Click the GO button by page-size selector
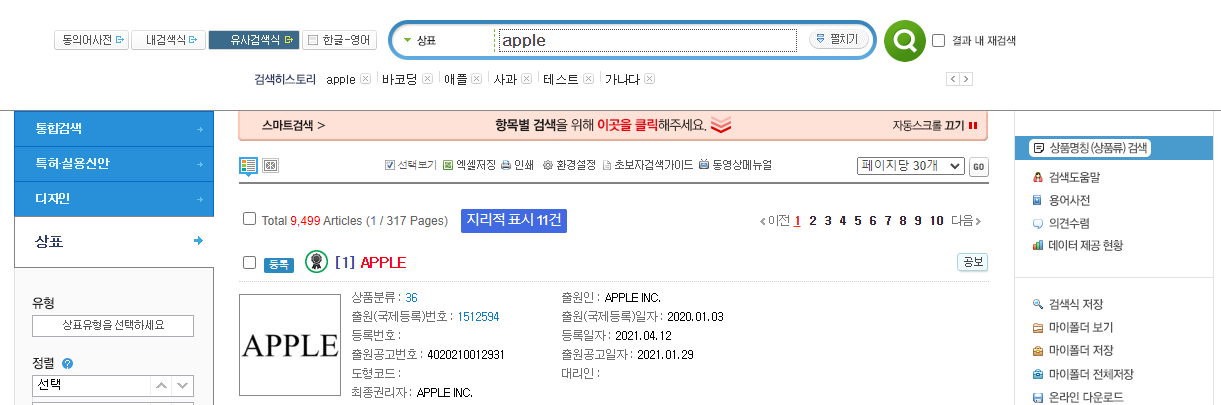The height and width of the screenshot is (405, 1221). [978, 166]
